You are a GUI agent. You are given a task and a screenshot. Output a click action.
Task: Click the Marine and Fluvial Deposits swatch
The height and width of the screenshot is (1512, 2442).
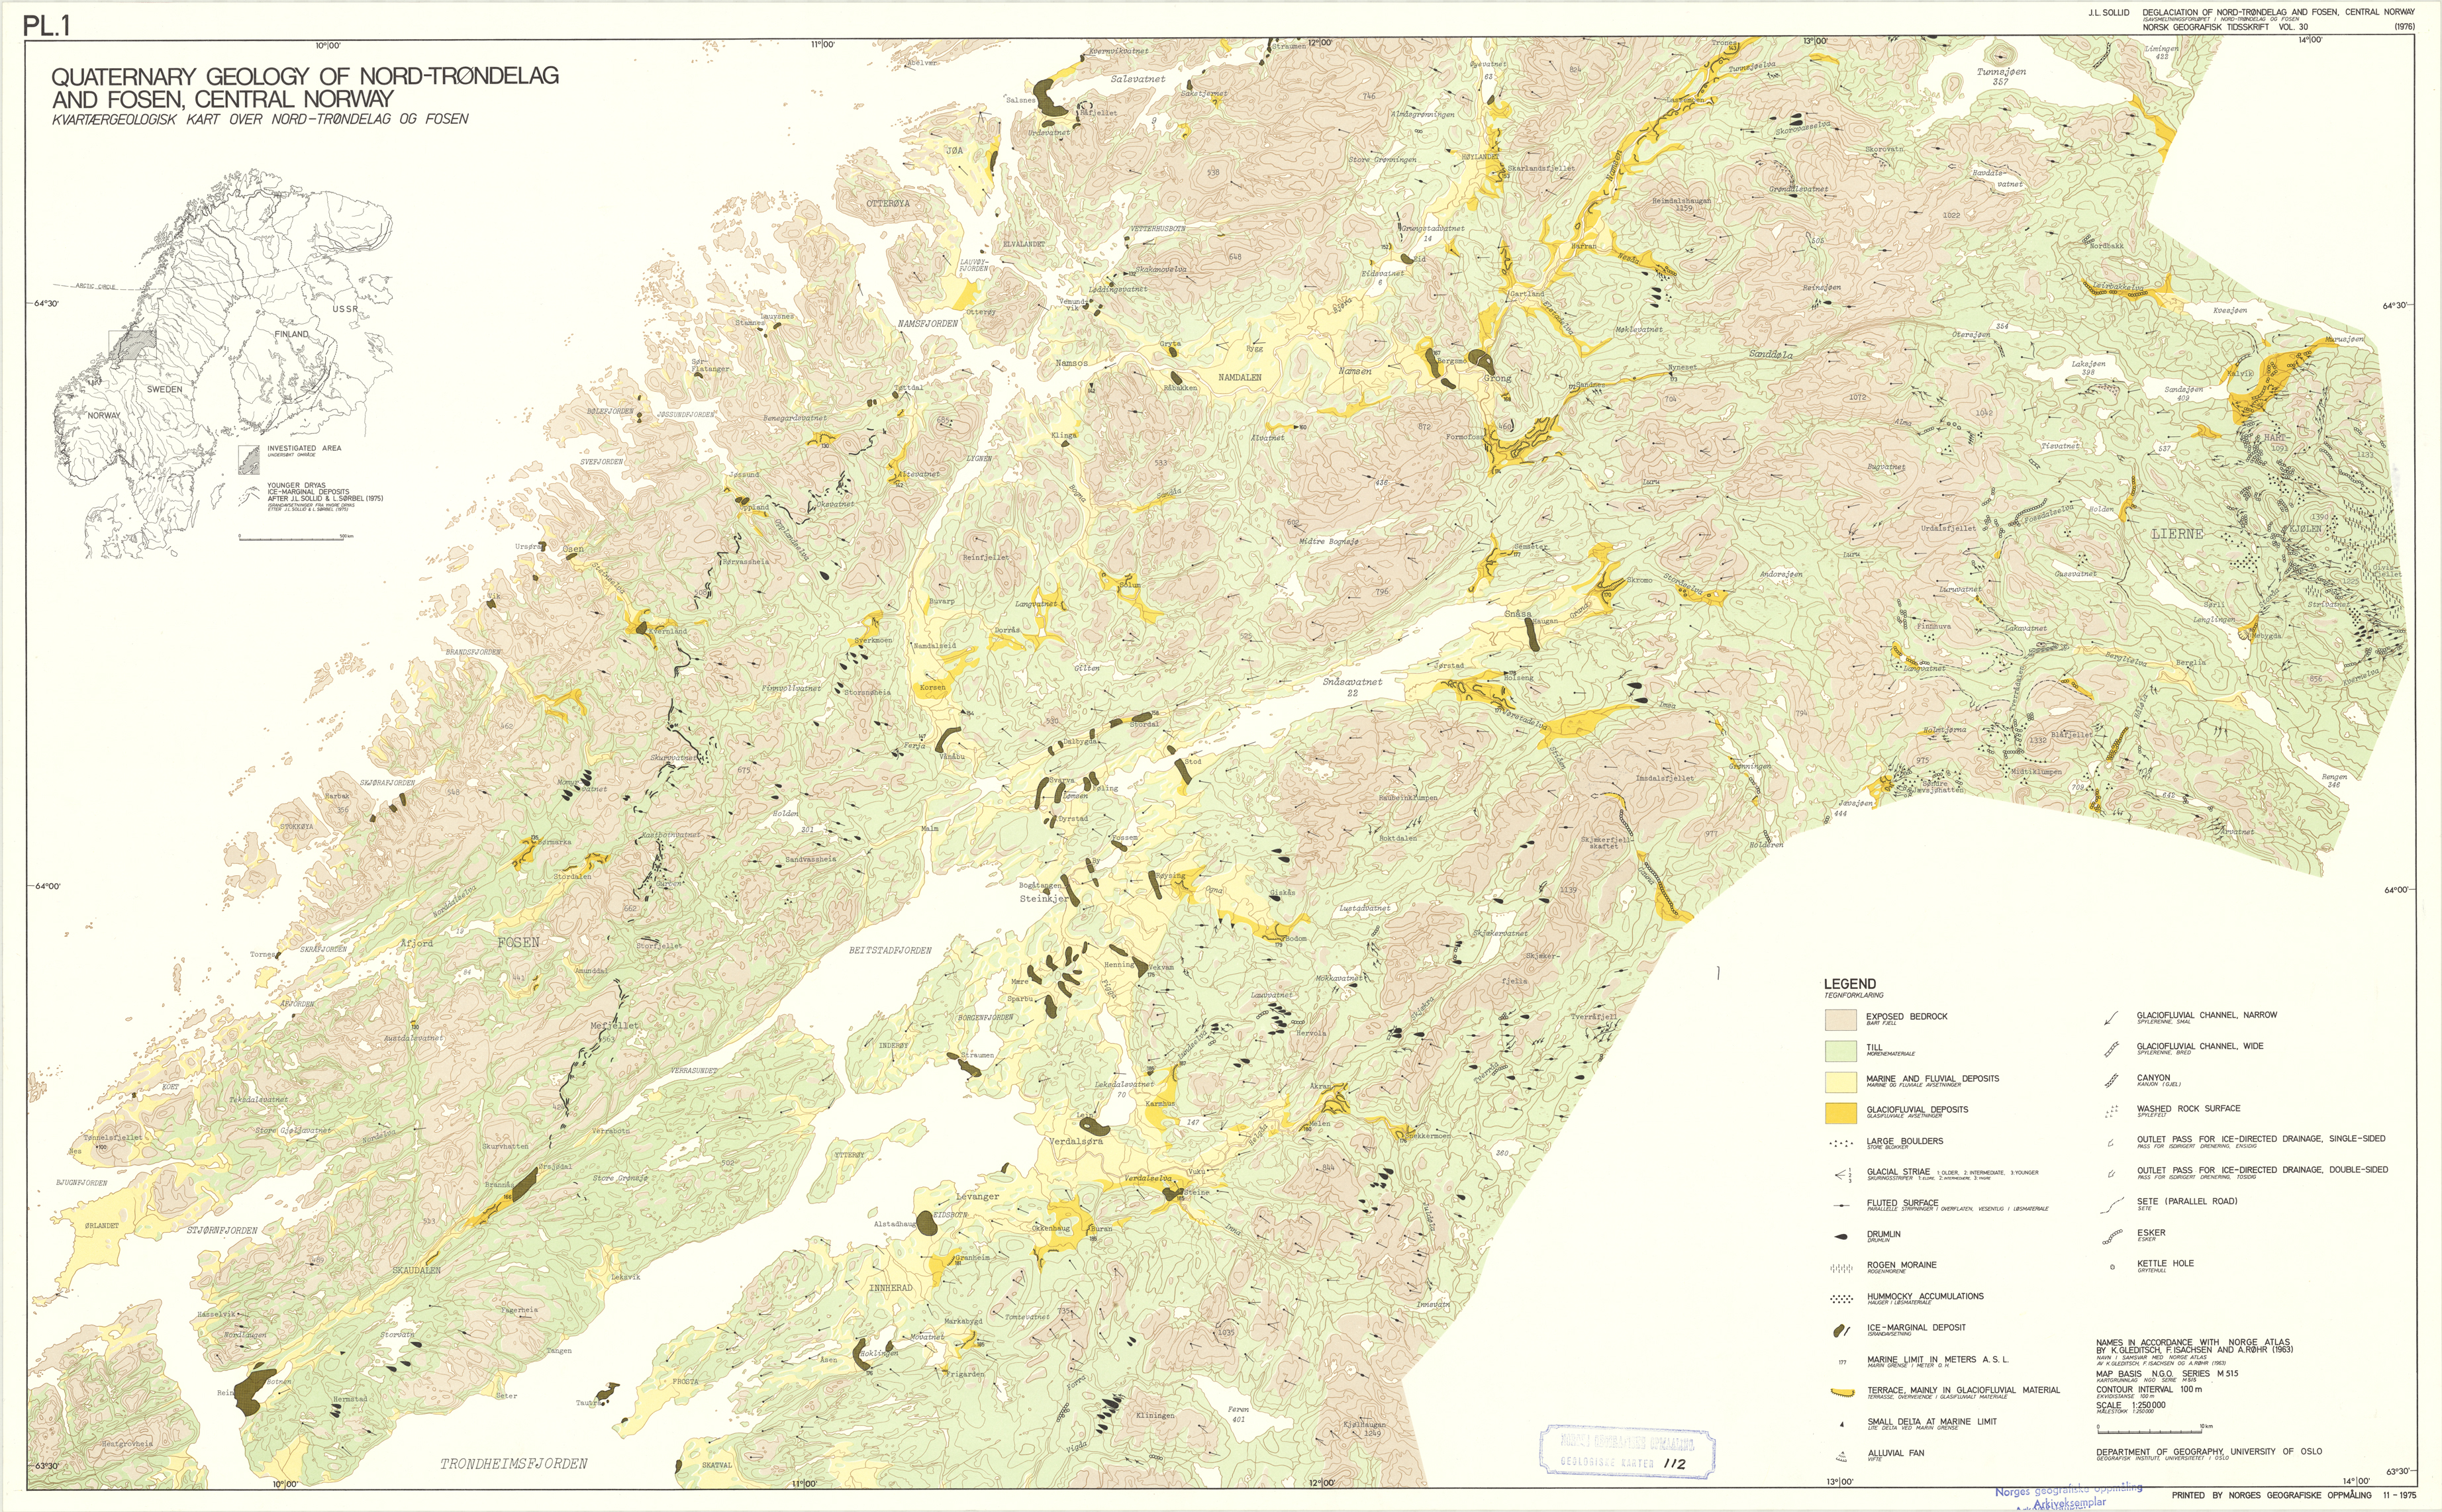1840,1082
